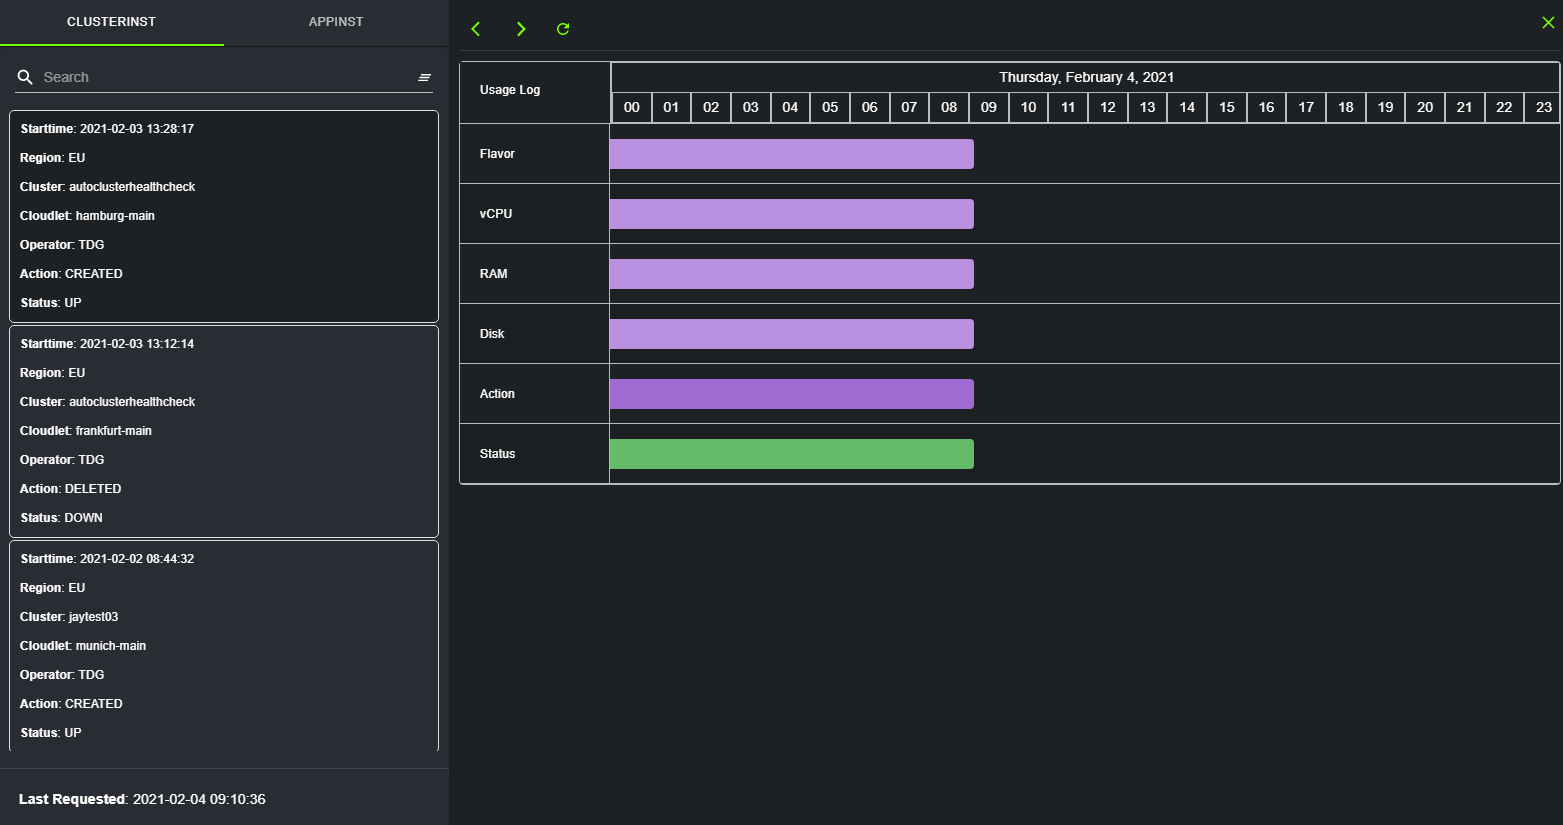Select hour 21 in timeline header

pyautogui.click(x=1464, y=107)
